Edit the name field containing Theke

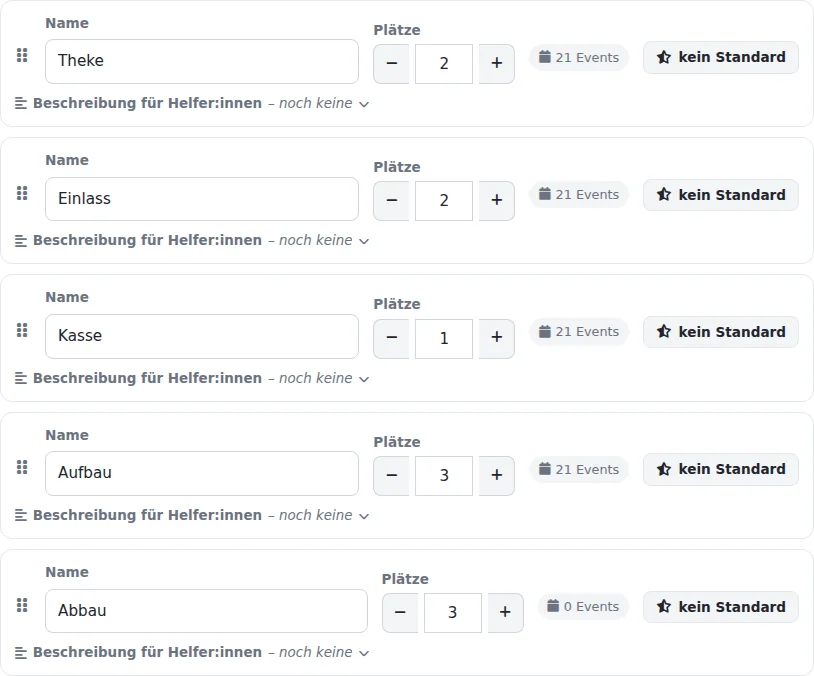coord(202,61)
